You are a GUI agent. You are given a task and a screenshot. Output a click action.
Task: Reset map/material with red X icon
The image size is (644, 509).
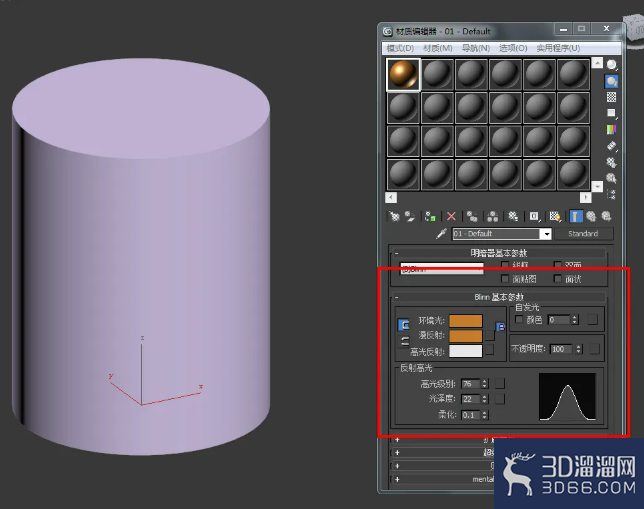[x=451, y=216]
